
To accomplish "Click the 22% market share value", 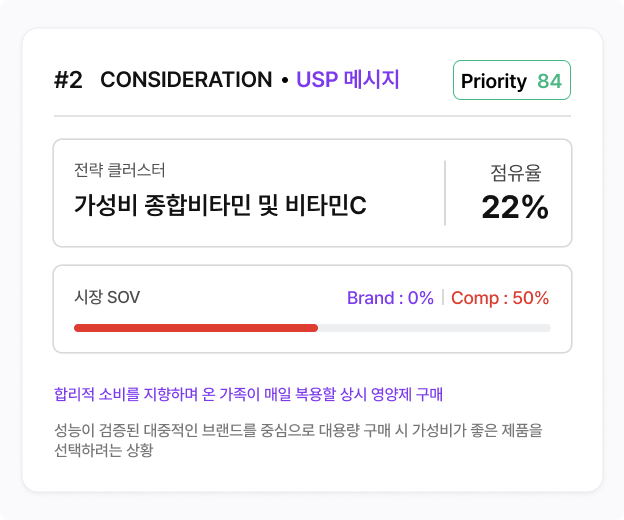I will (515, 207).
